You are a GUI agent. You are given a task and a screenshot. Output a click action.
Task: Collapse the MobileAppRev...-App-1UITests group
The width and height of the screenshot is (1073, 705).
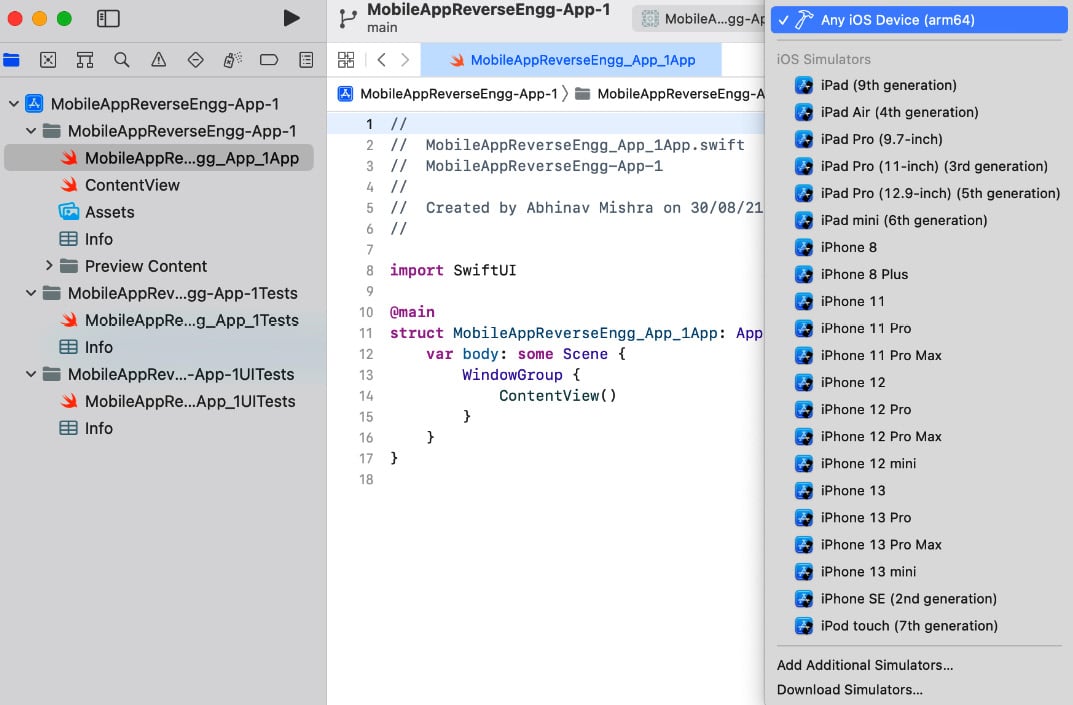tap(31, 374)
